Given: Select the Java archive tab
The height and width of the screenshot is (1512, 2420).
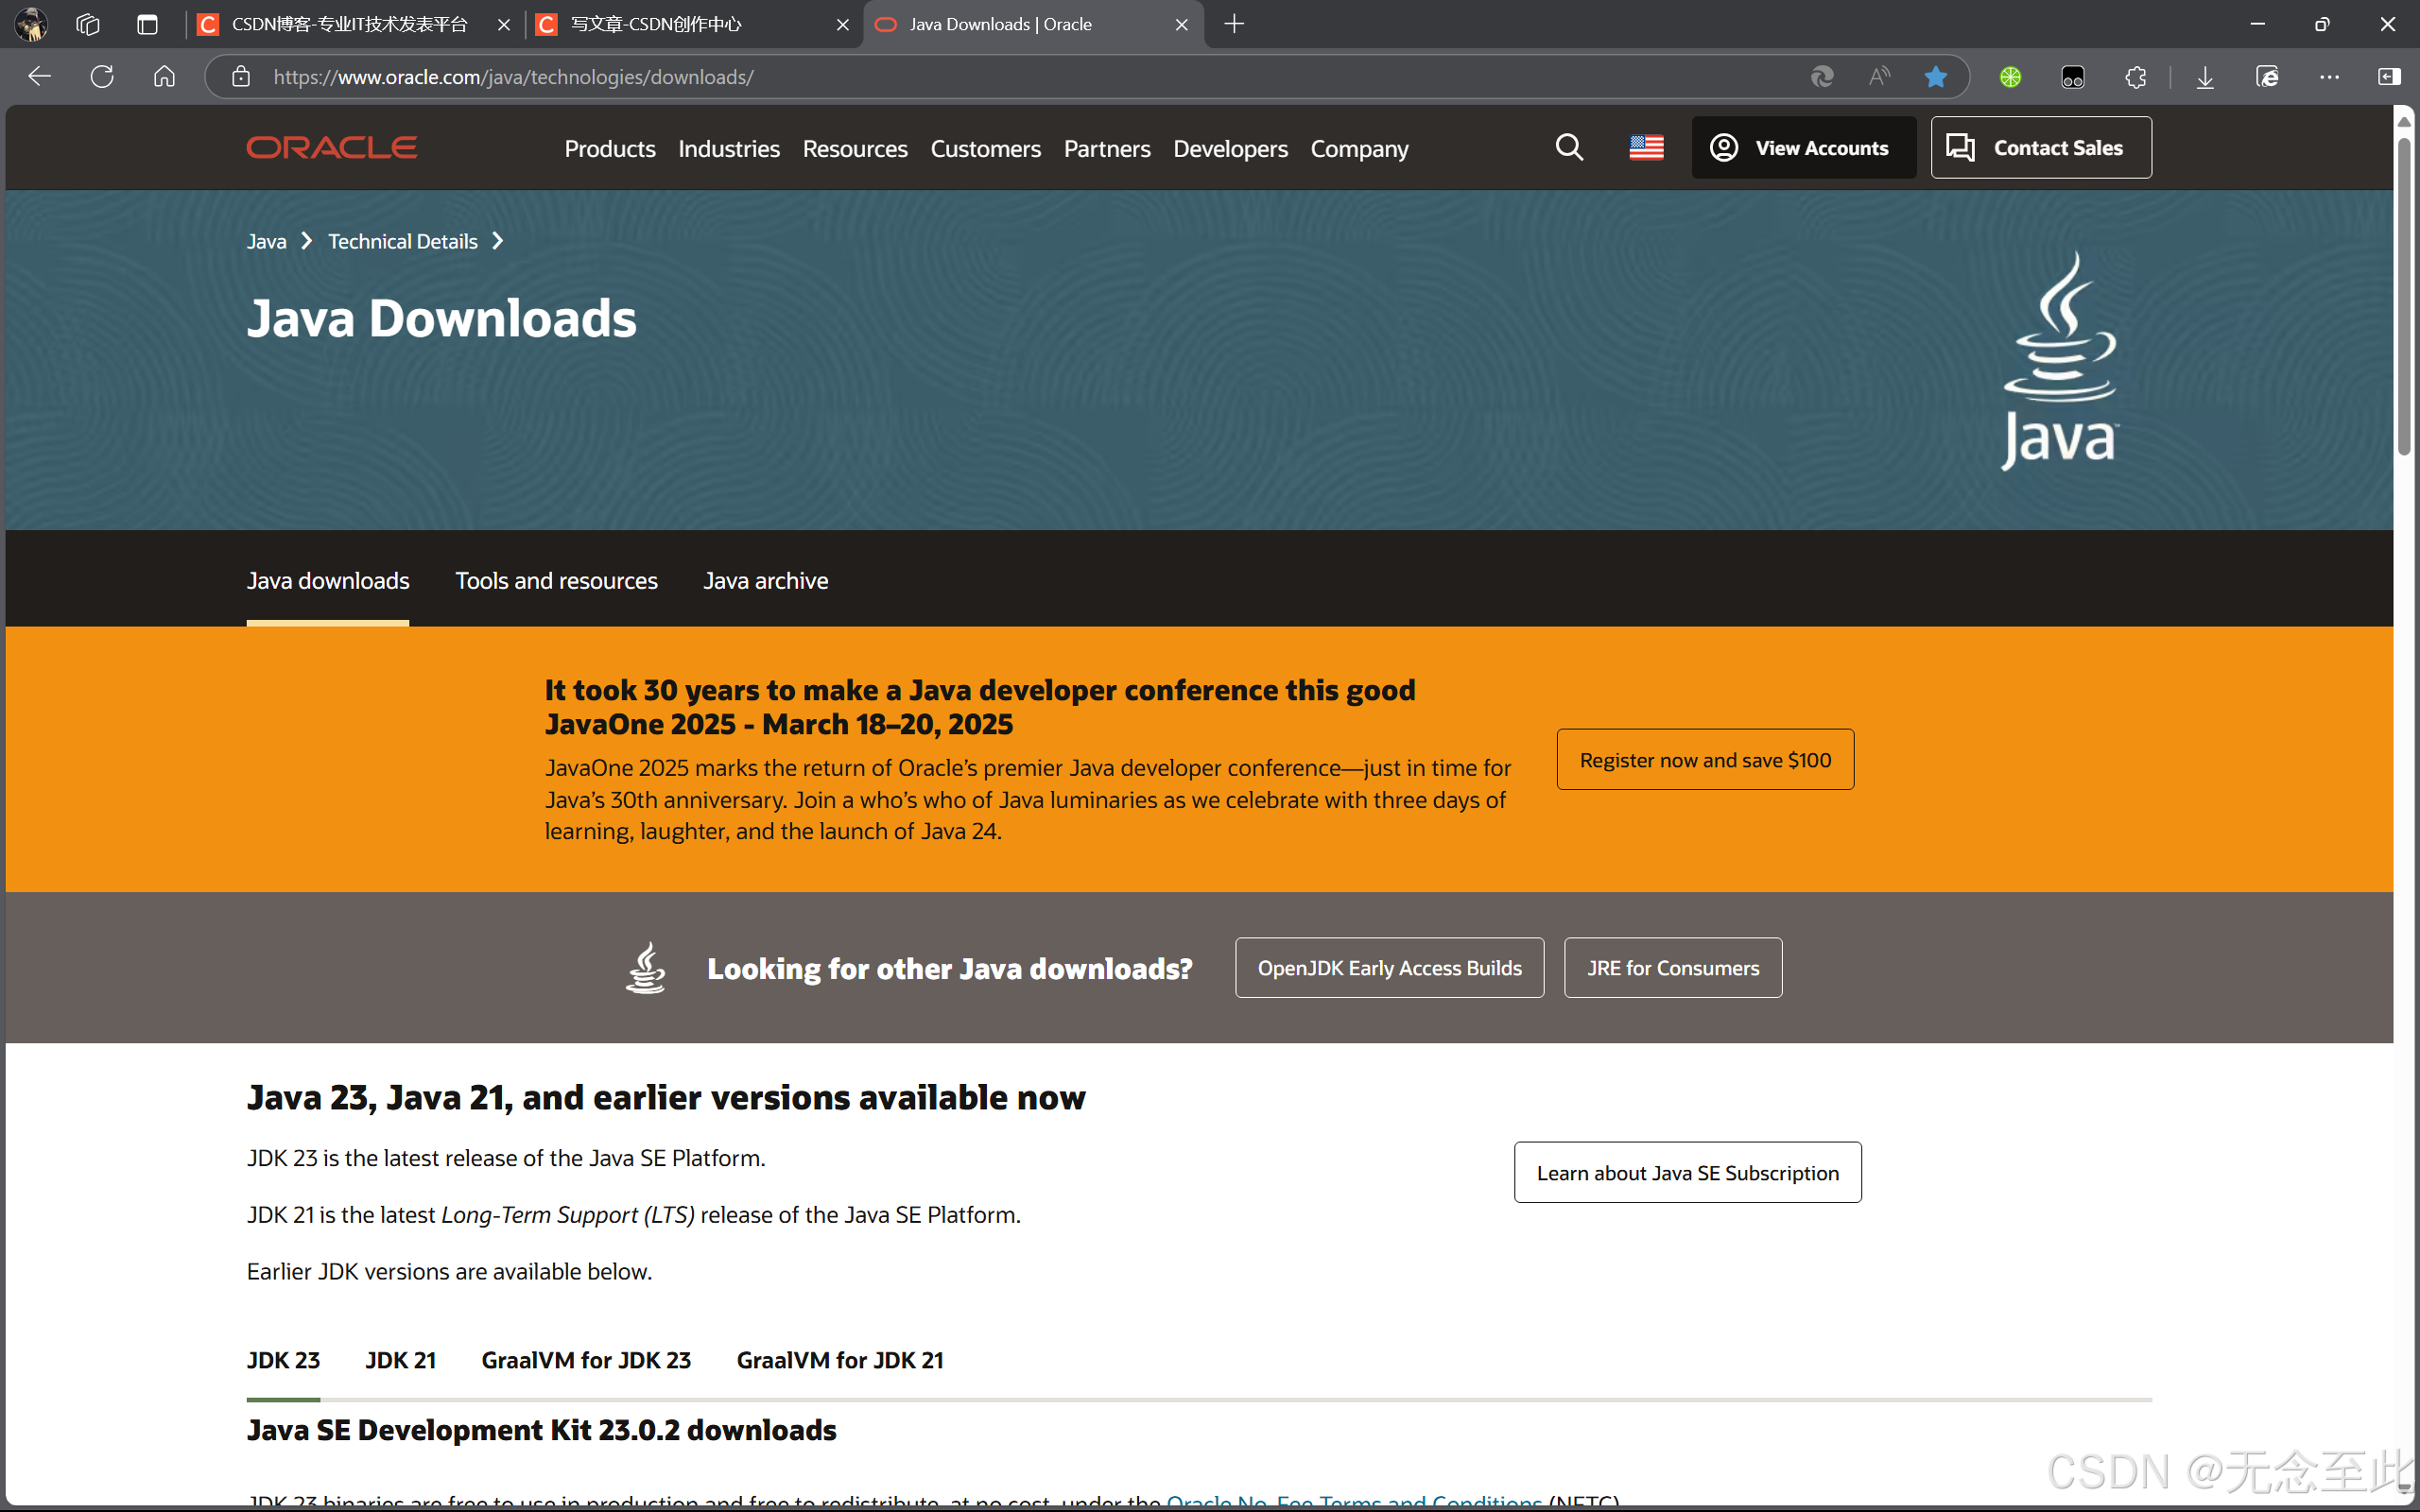Looking at the screenshot, I should 766,581.
